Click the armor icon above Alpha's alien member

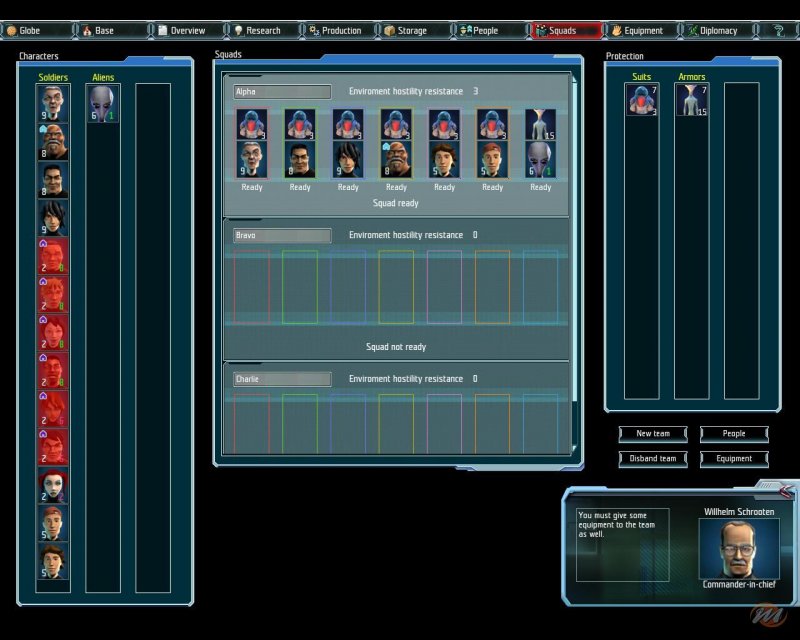pos(540,125)
